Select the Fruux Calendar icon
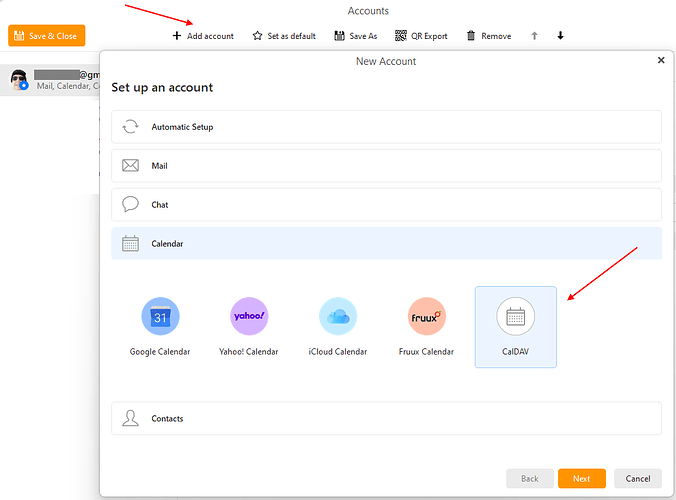The image size is (676, 500). (x=427, y=317)
